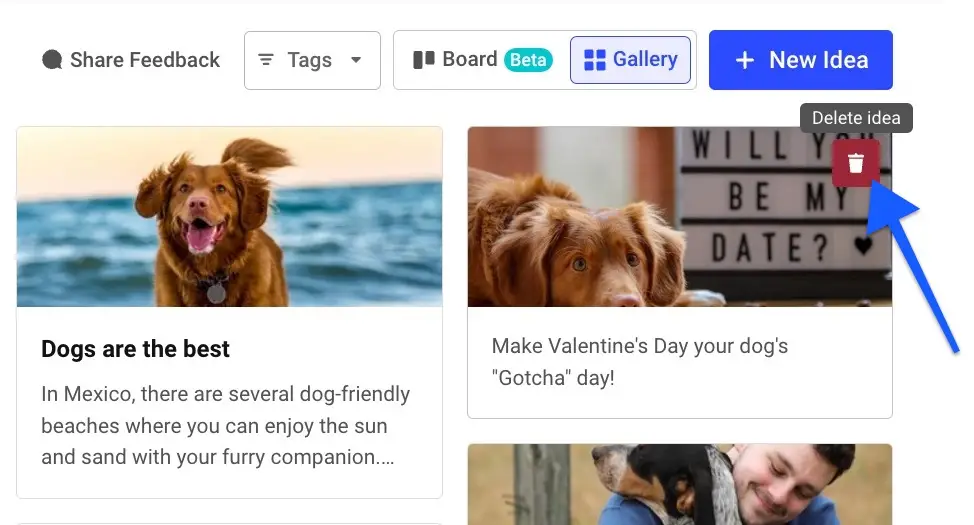974x525 pixels.
Task: Select the Gallery view tab
Action: 630,60
